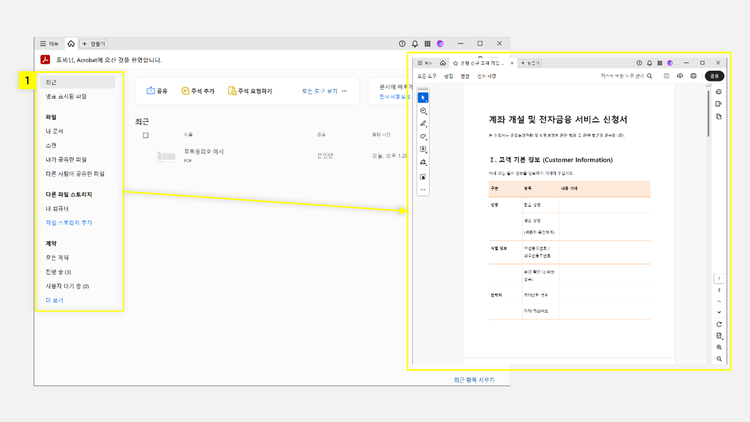The image size is (750, 422).
Task: Open help icon in document window
Action: click(x=639, y=63)
